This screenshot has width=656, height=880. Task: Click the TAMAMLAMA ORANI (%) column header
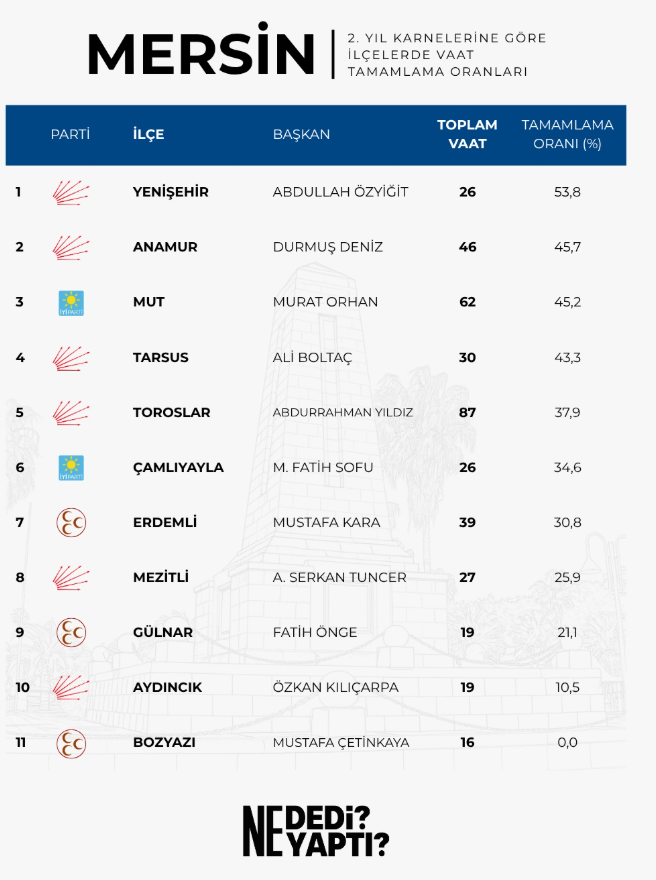click(567, 134)
